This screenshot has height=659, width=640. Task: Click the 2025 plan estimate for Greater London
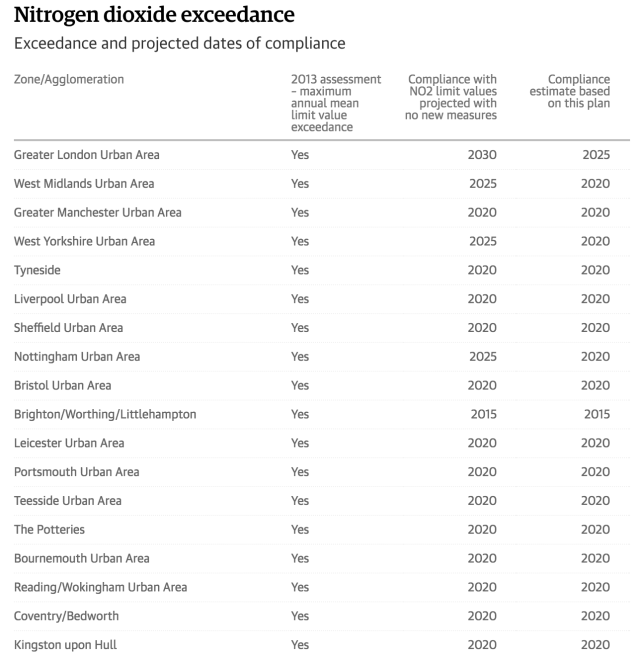(x=595, y=155)
